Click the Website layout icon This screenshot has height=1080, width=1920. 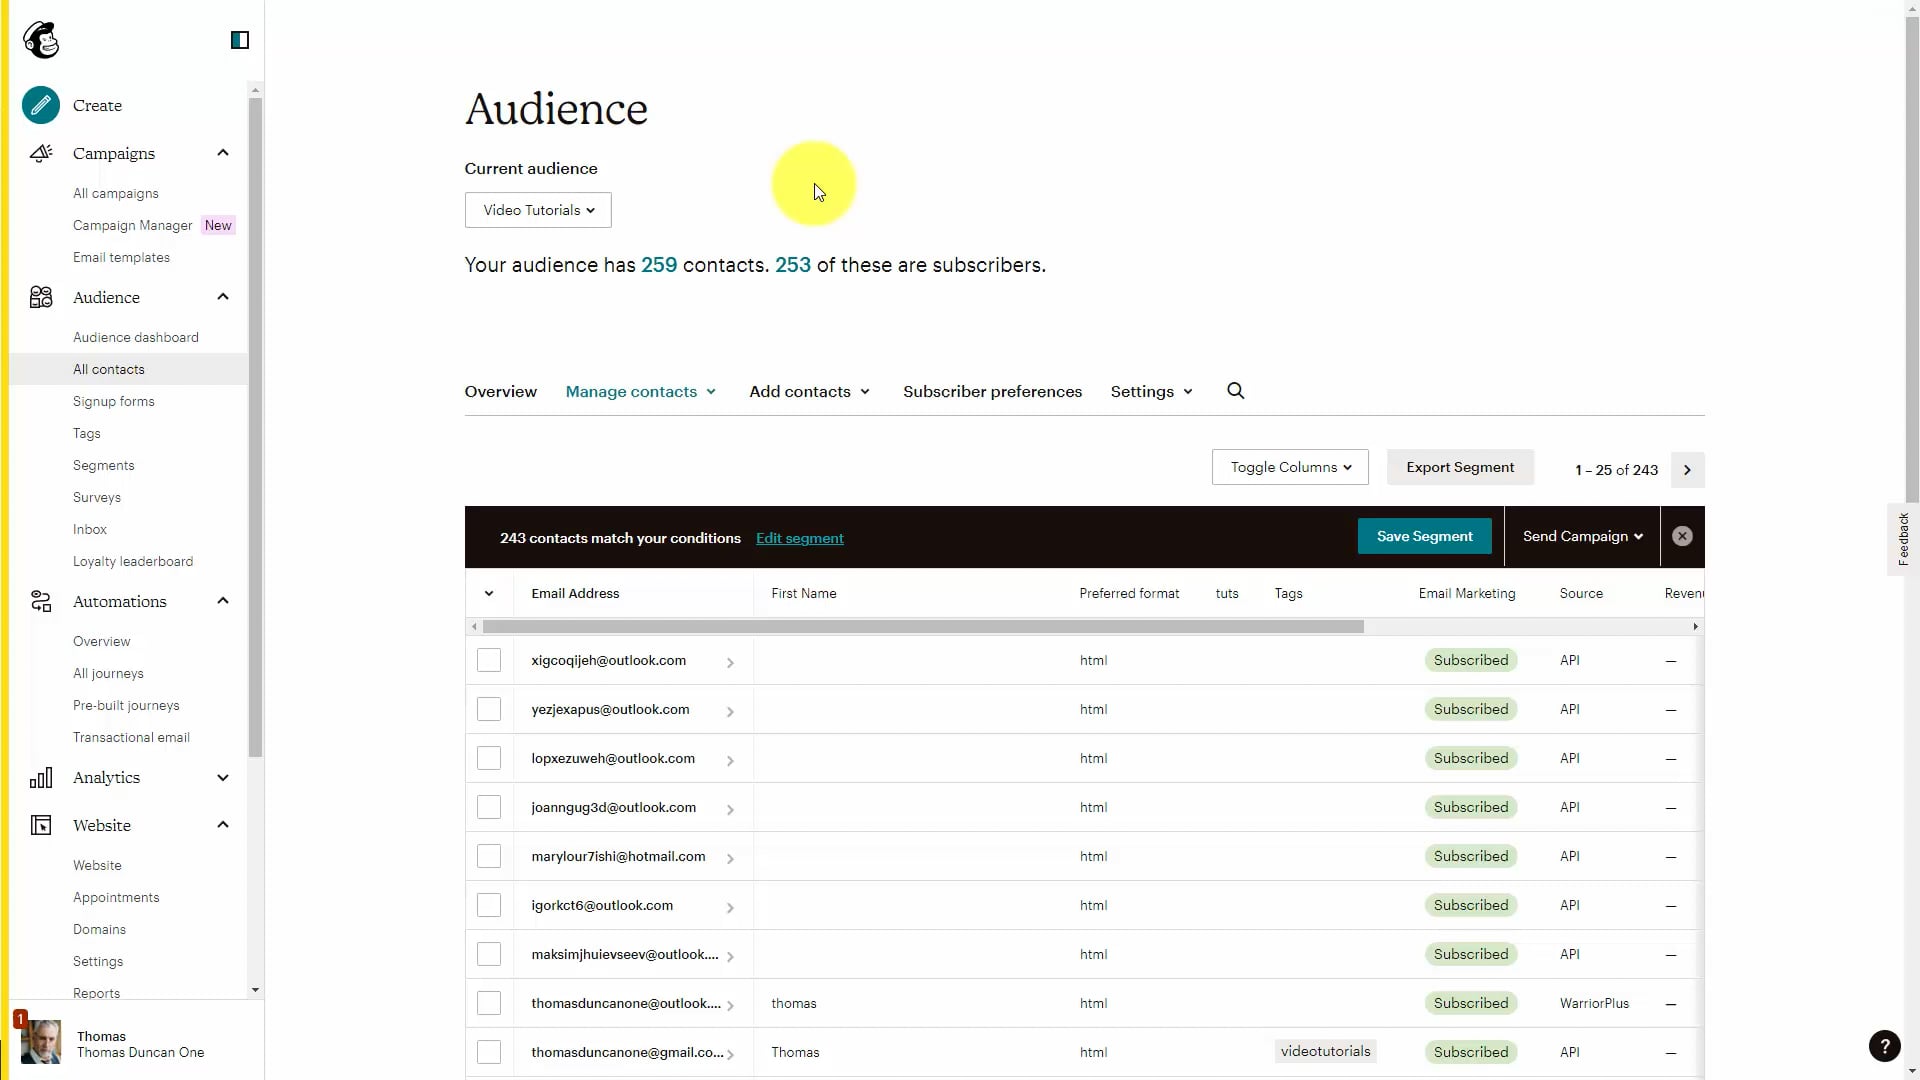(41, 825)
